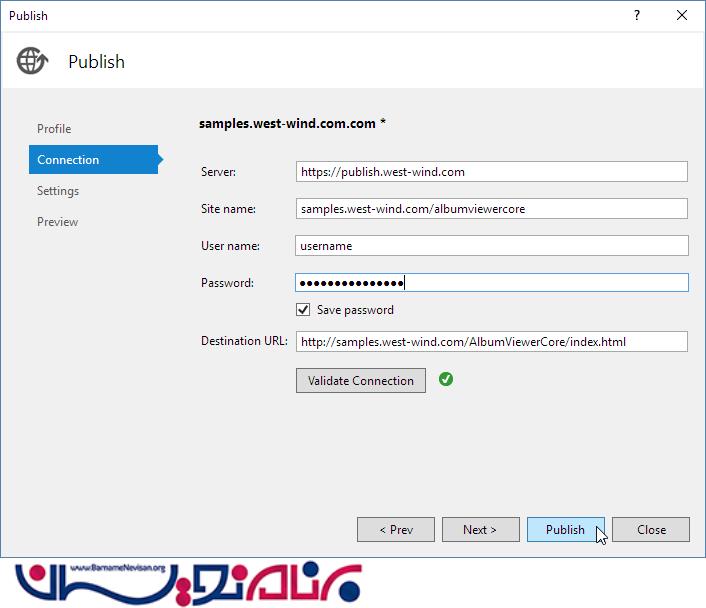Image resolution: width=706 pixels, height=608 pixels.
Task: Click the samples.west-wind.com.com profile heading
Action: (x=292, y=123)
